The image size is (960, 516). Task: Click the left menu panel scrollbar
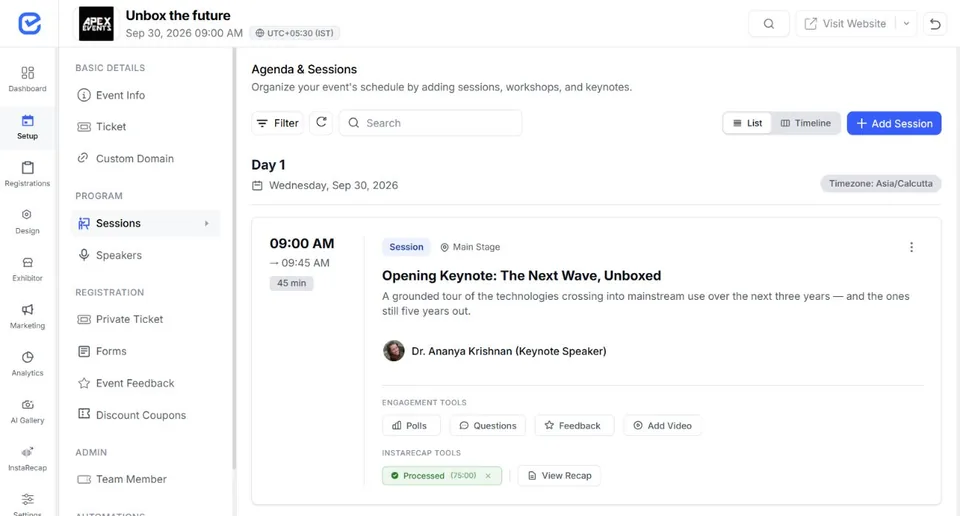coord(234,257)
